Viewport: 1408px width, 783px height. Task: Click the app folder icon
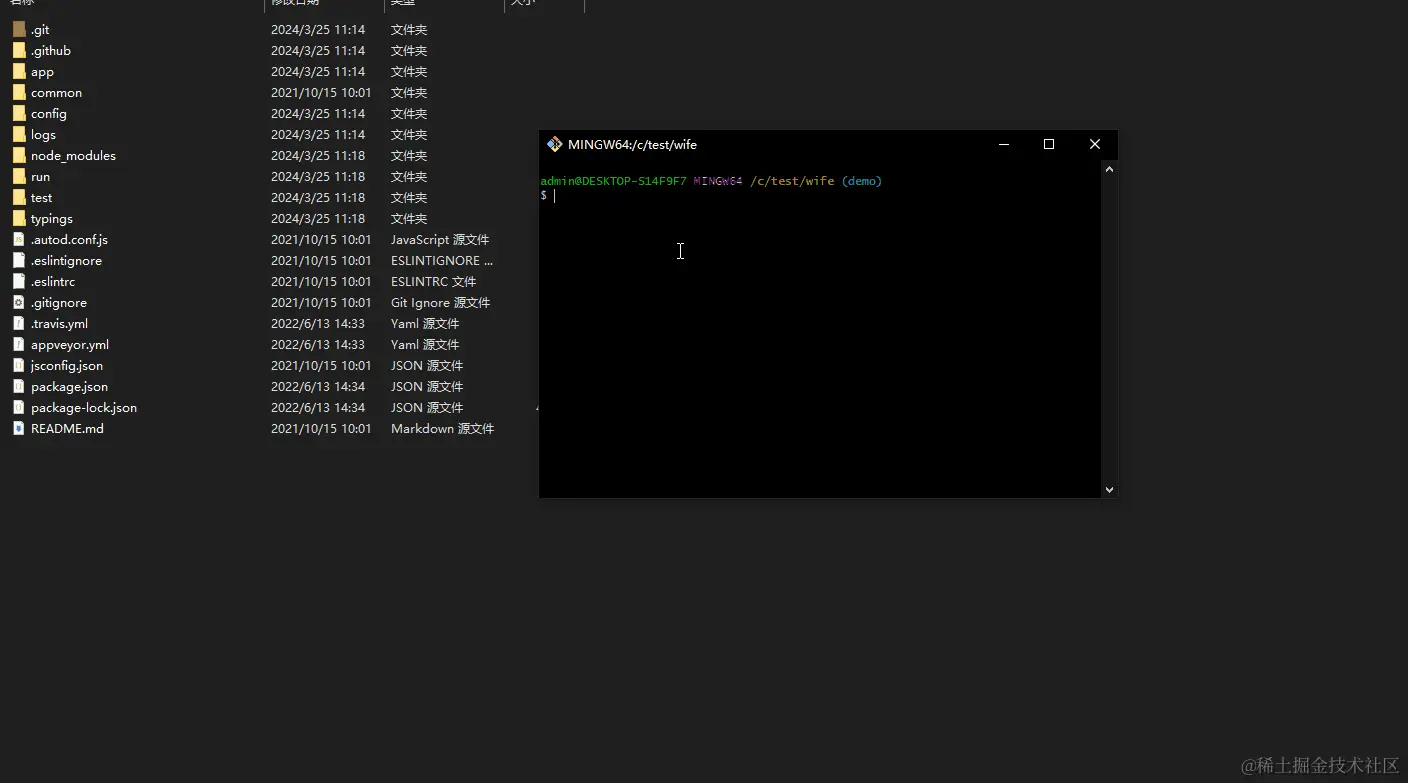(x=19, y=72)
